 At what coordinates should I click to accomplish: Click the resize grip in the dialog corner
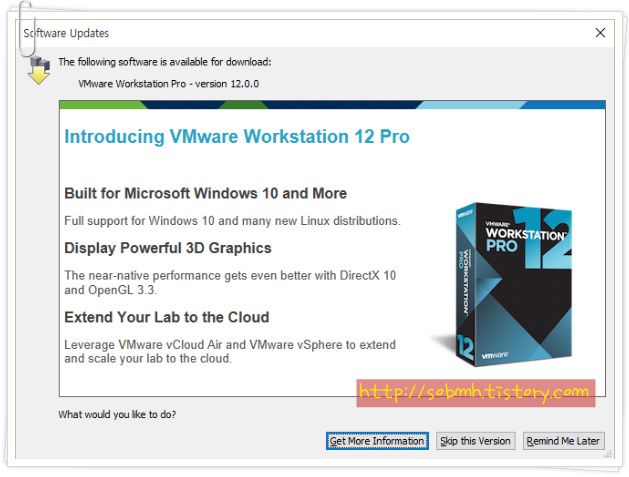[608, 454]
